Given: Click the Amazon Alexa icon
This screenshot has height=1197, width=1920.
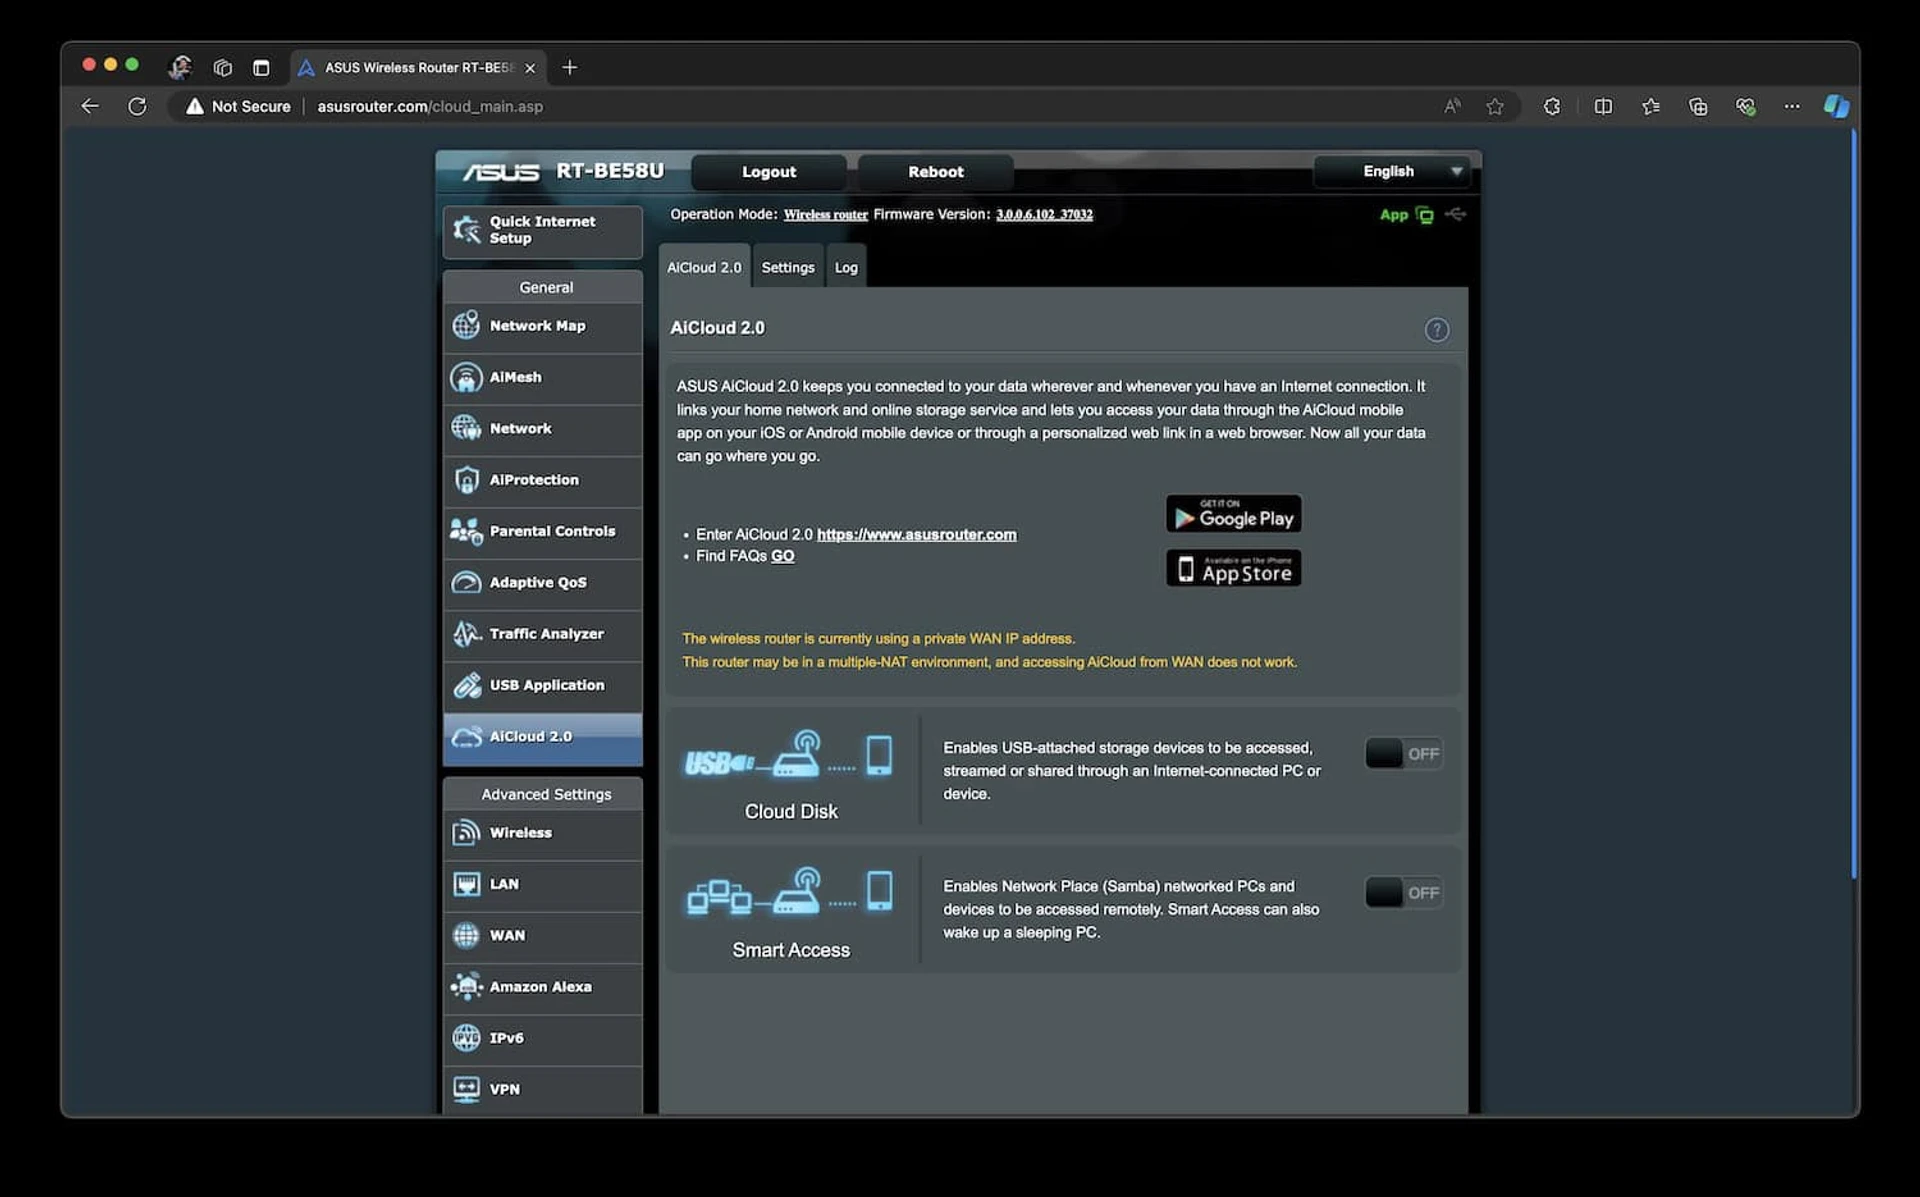Looking at the screenshot, I should [x=466, y=987].
